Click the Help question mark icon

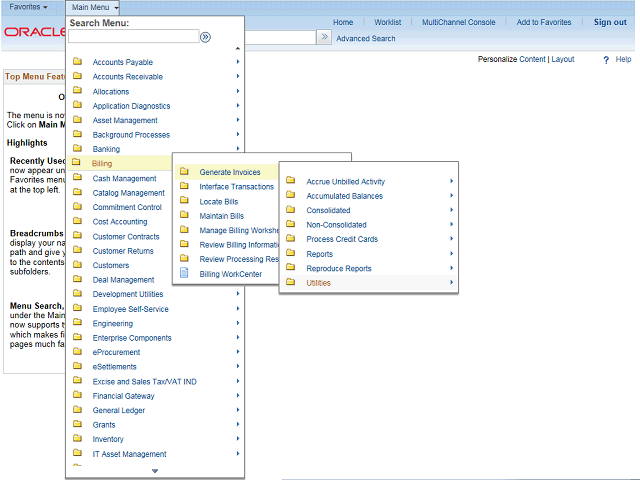point(606,60)
